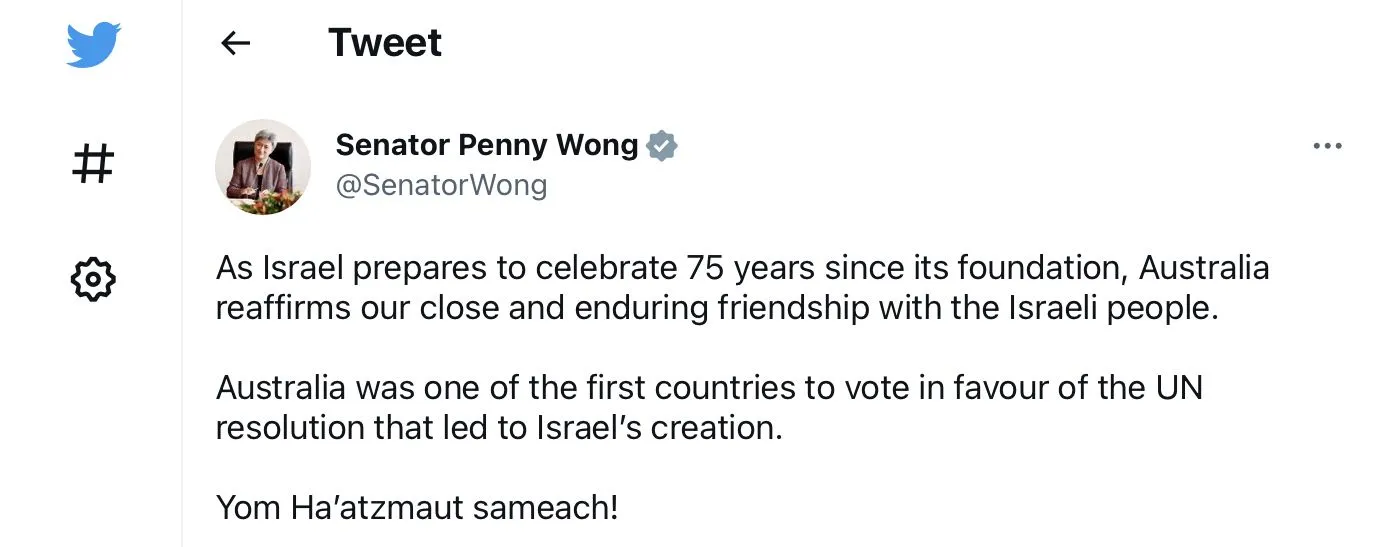Click the line starting "resolution that led"
Image resolution: width=1378 pixels, height=547 pixels.
point(498,427)
